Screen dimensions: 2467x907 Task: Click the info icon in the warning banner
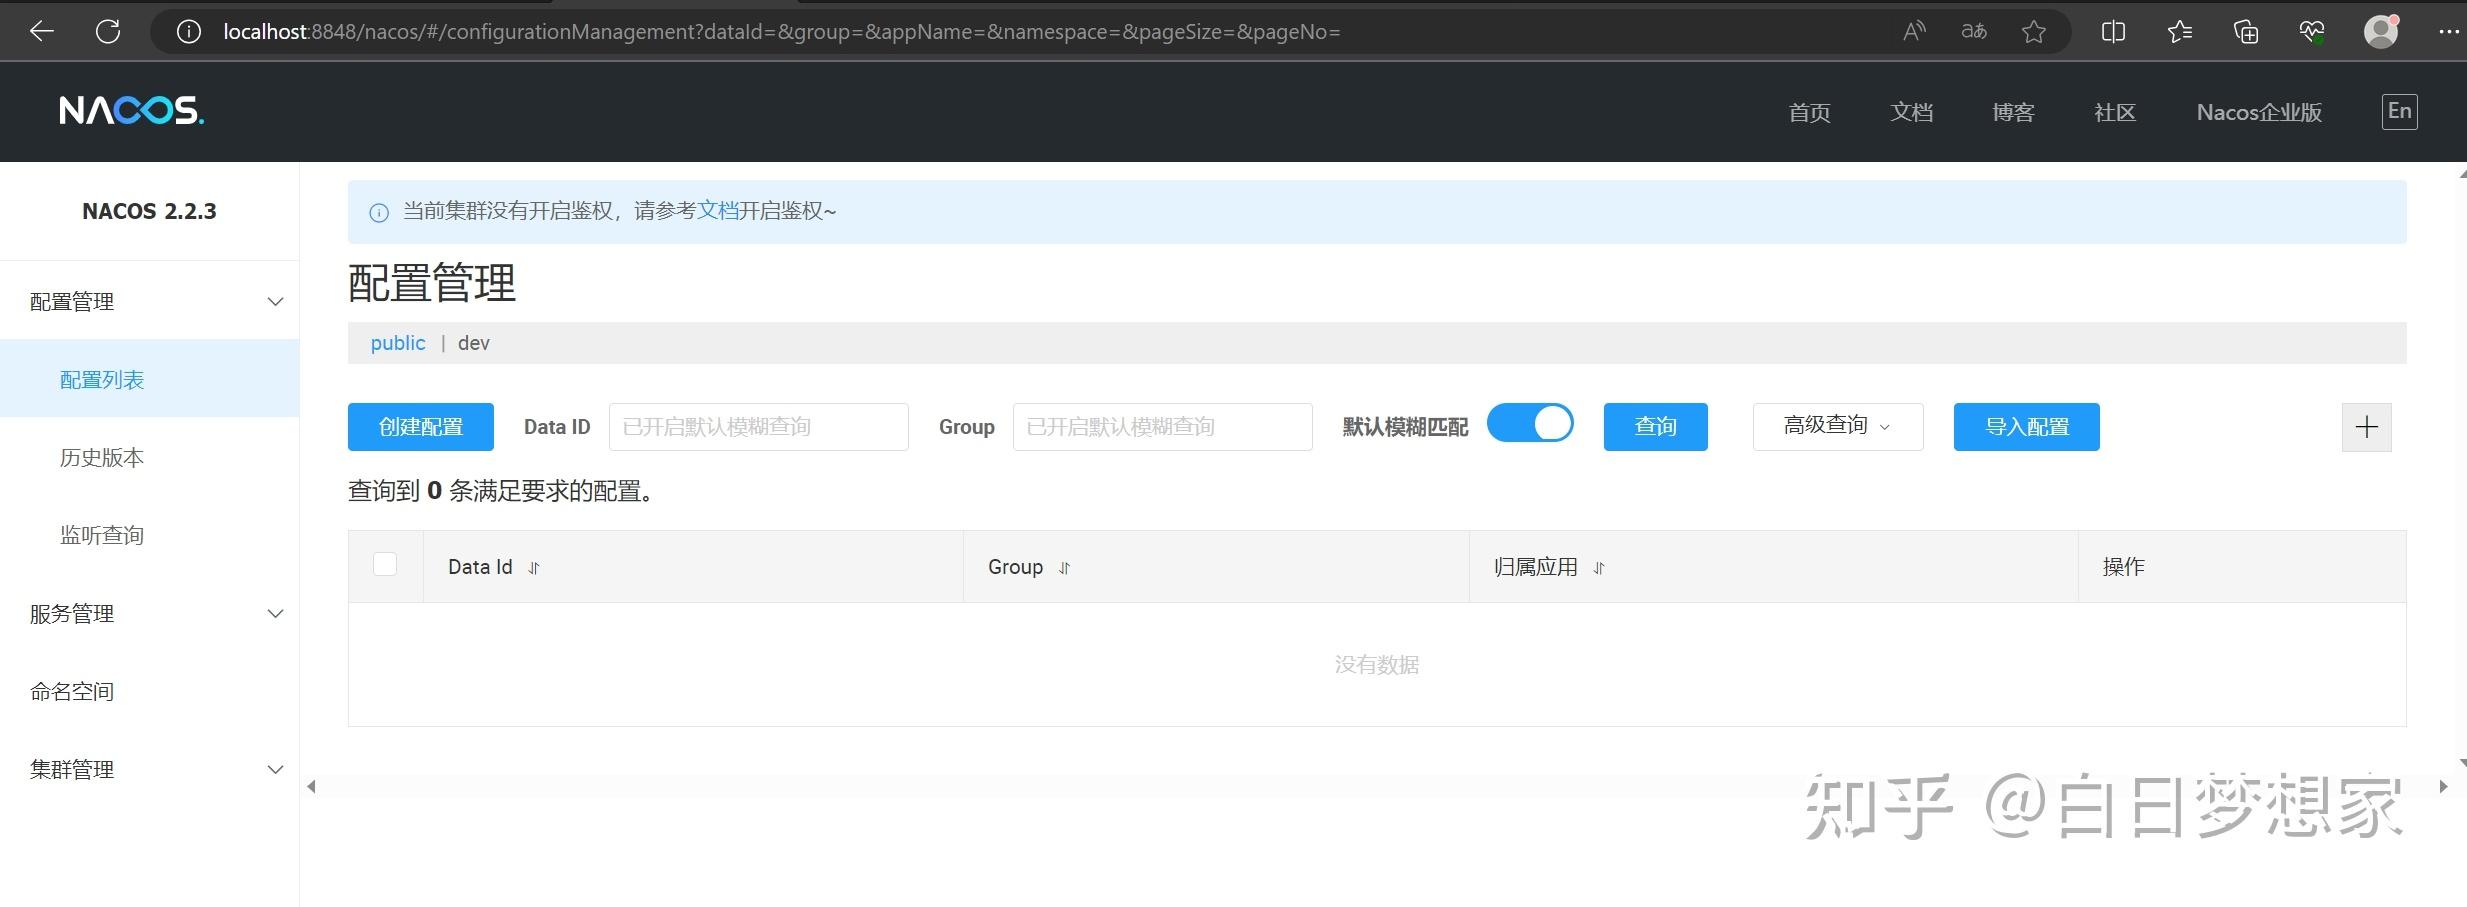click(378, 212)
